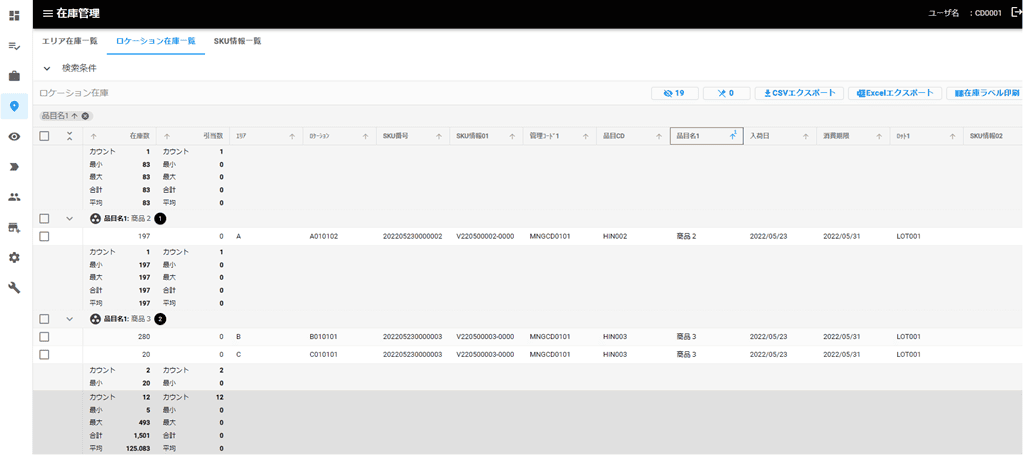
Task: Tick checkbox for the 商品 3 group row
Action: [44, 319]
